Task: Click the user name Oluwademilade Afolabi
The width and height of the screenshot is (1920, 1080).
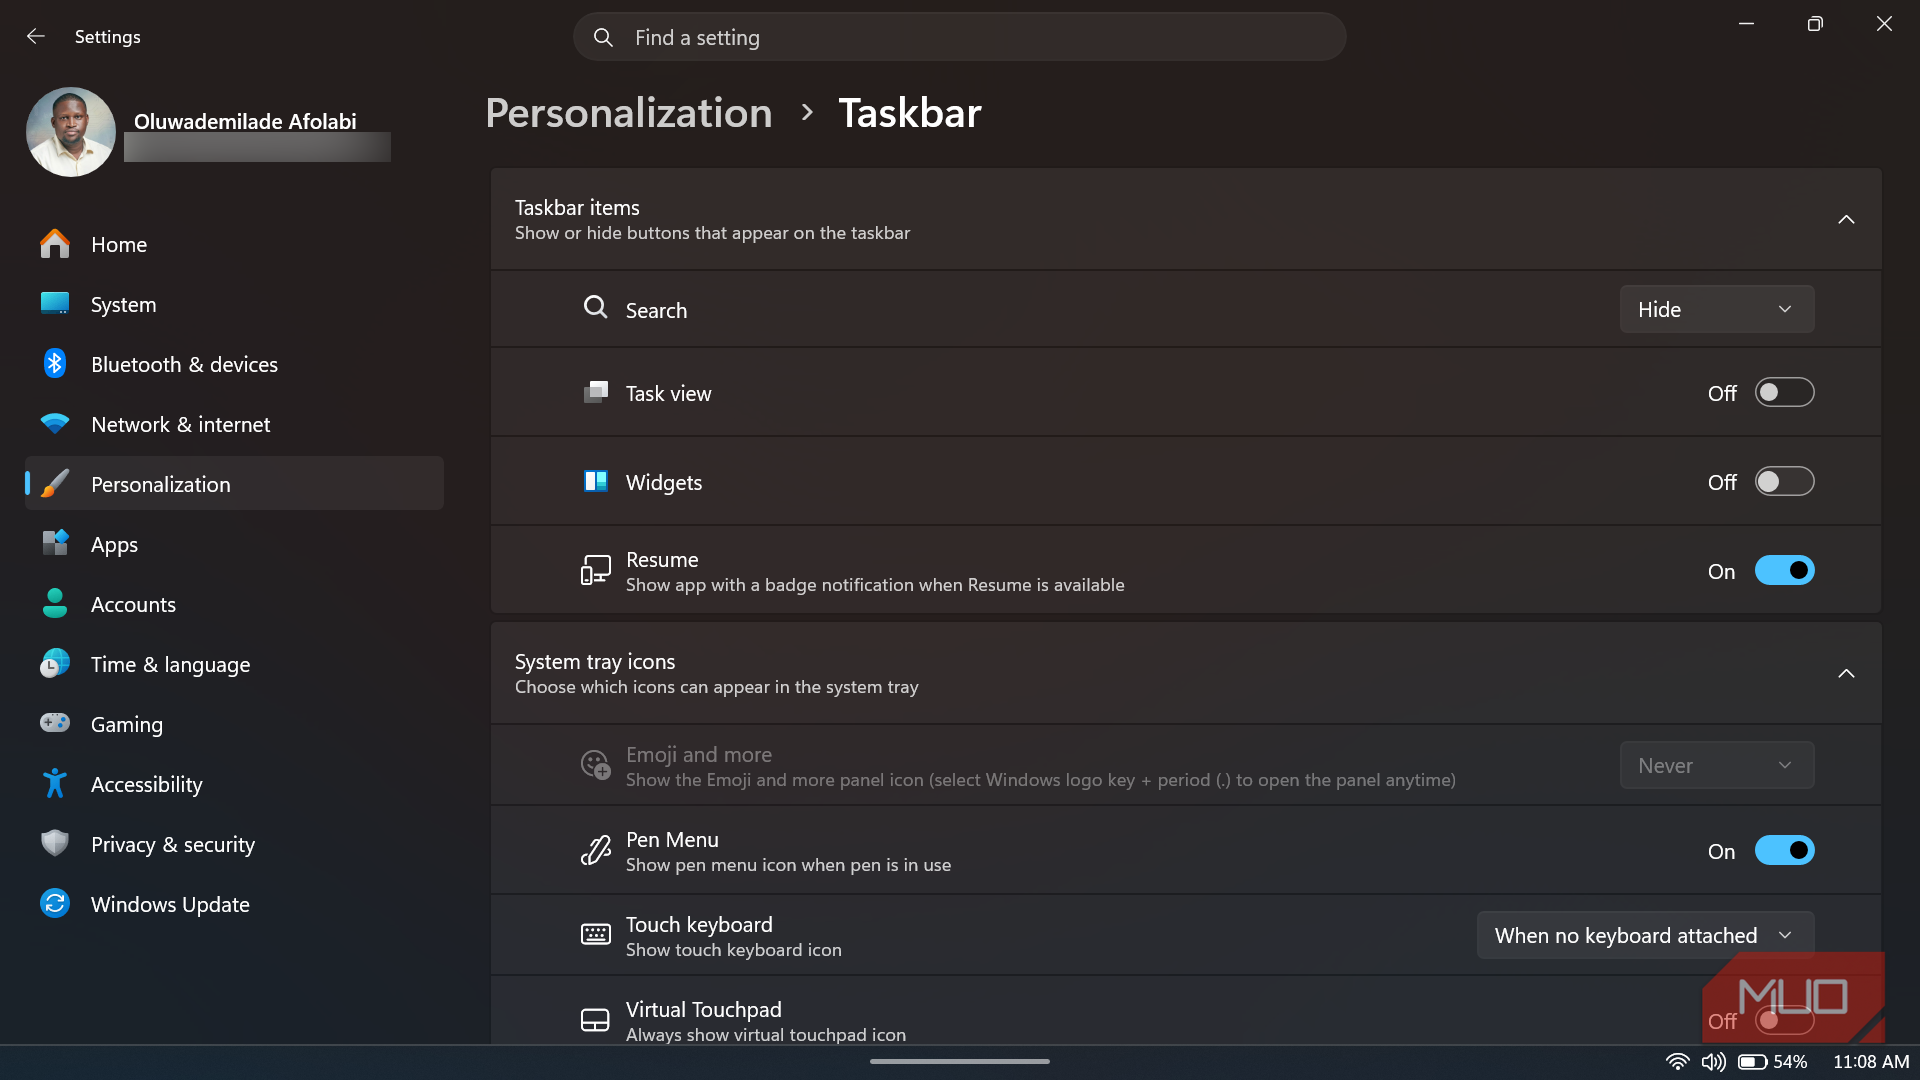Action: (245, 121)
